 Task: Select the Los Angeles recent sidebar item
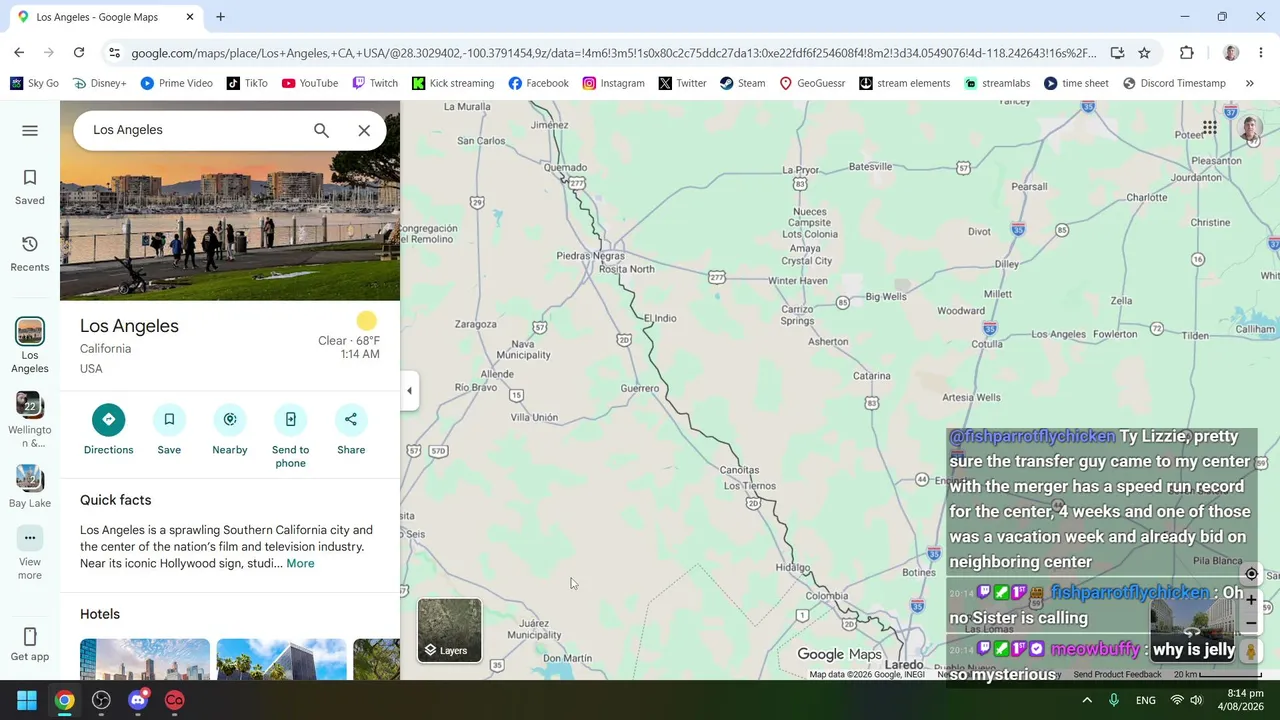[x=30, y=346]
